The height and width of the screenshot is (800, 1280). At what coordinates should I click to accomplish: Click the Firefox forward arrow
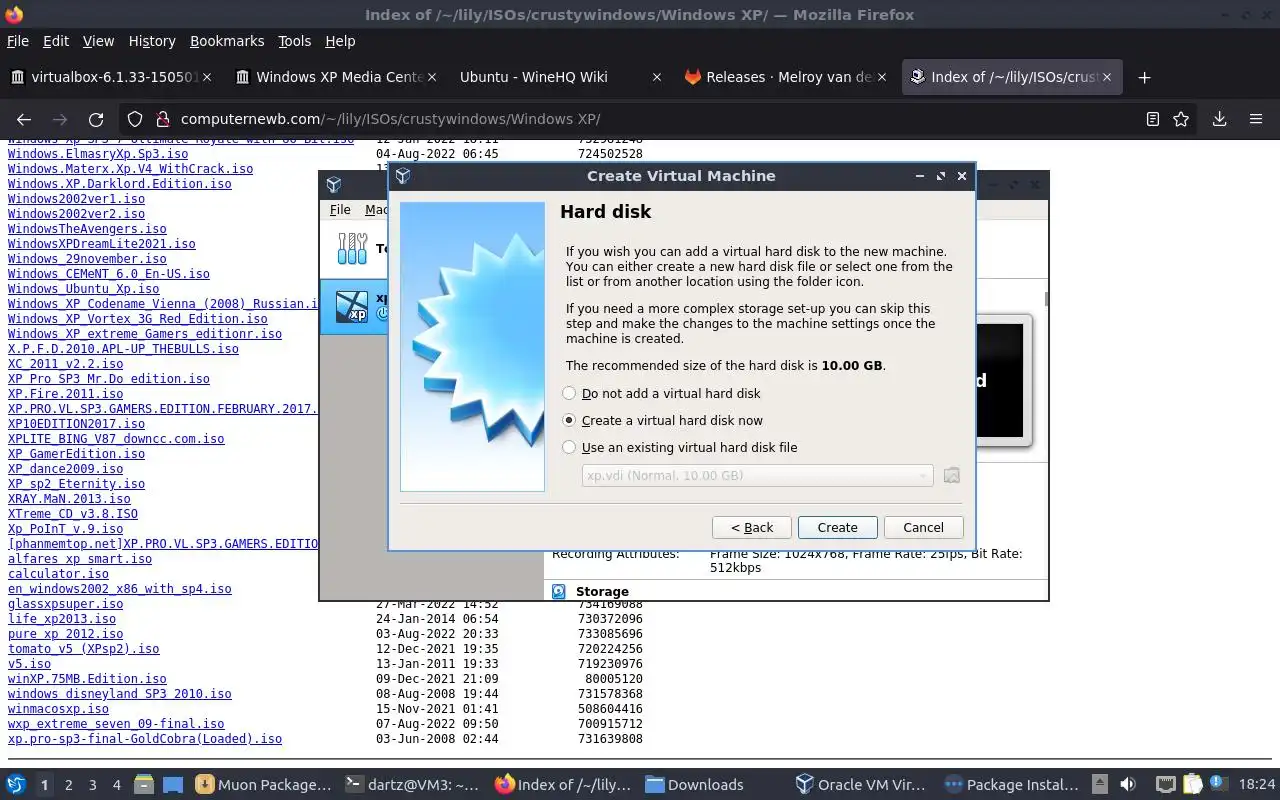point(60,119)
